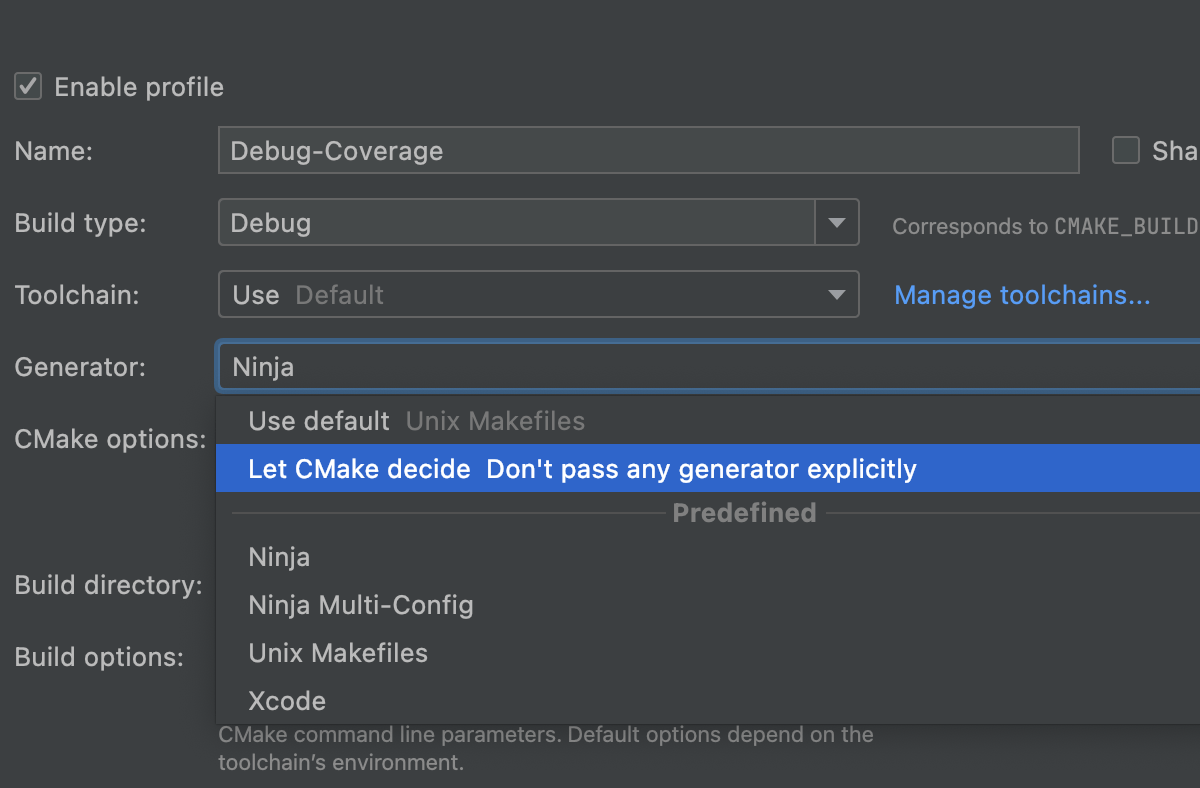1200x788 pixels.
Task: Click the Generator combo box showing Ninja
Action: point(708,367)
